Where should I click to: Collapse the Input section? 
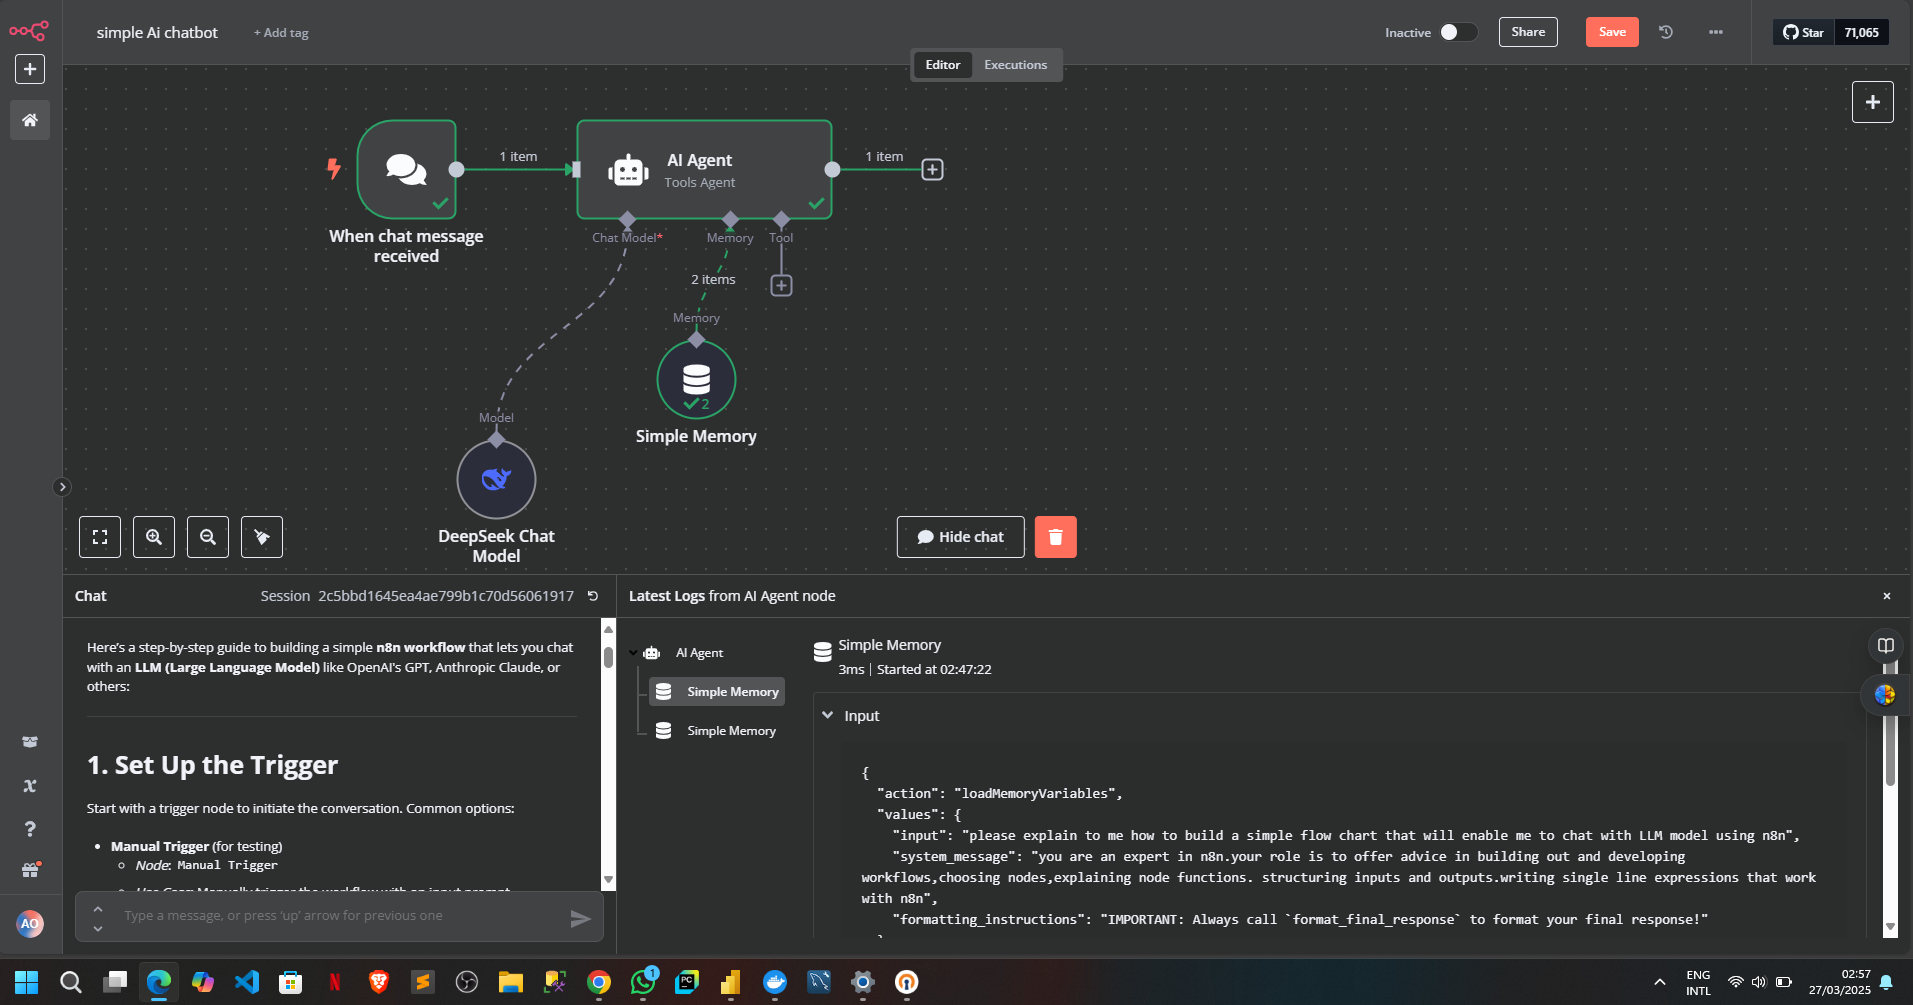pyautogui.click(x=828, y=716)
